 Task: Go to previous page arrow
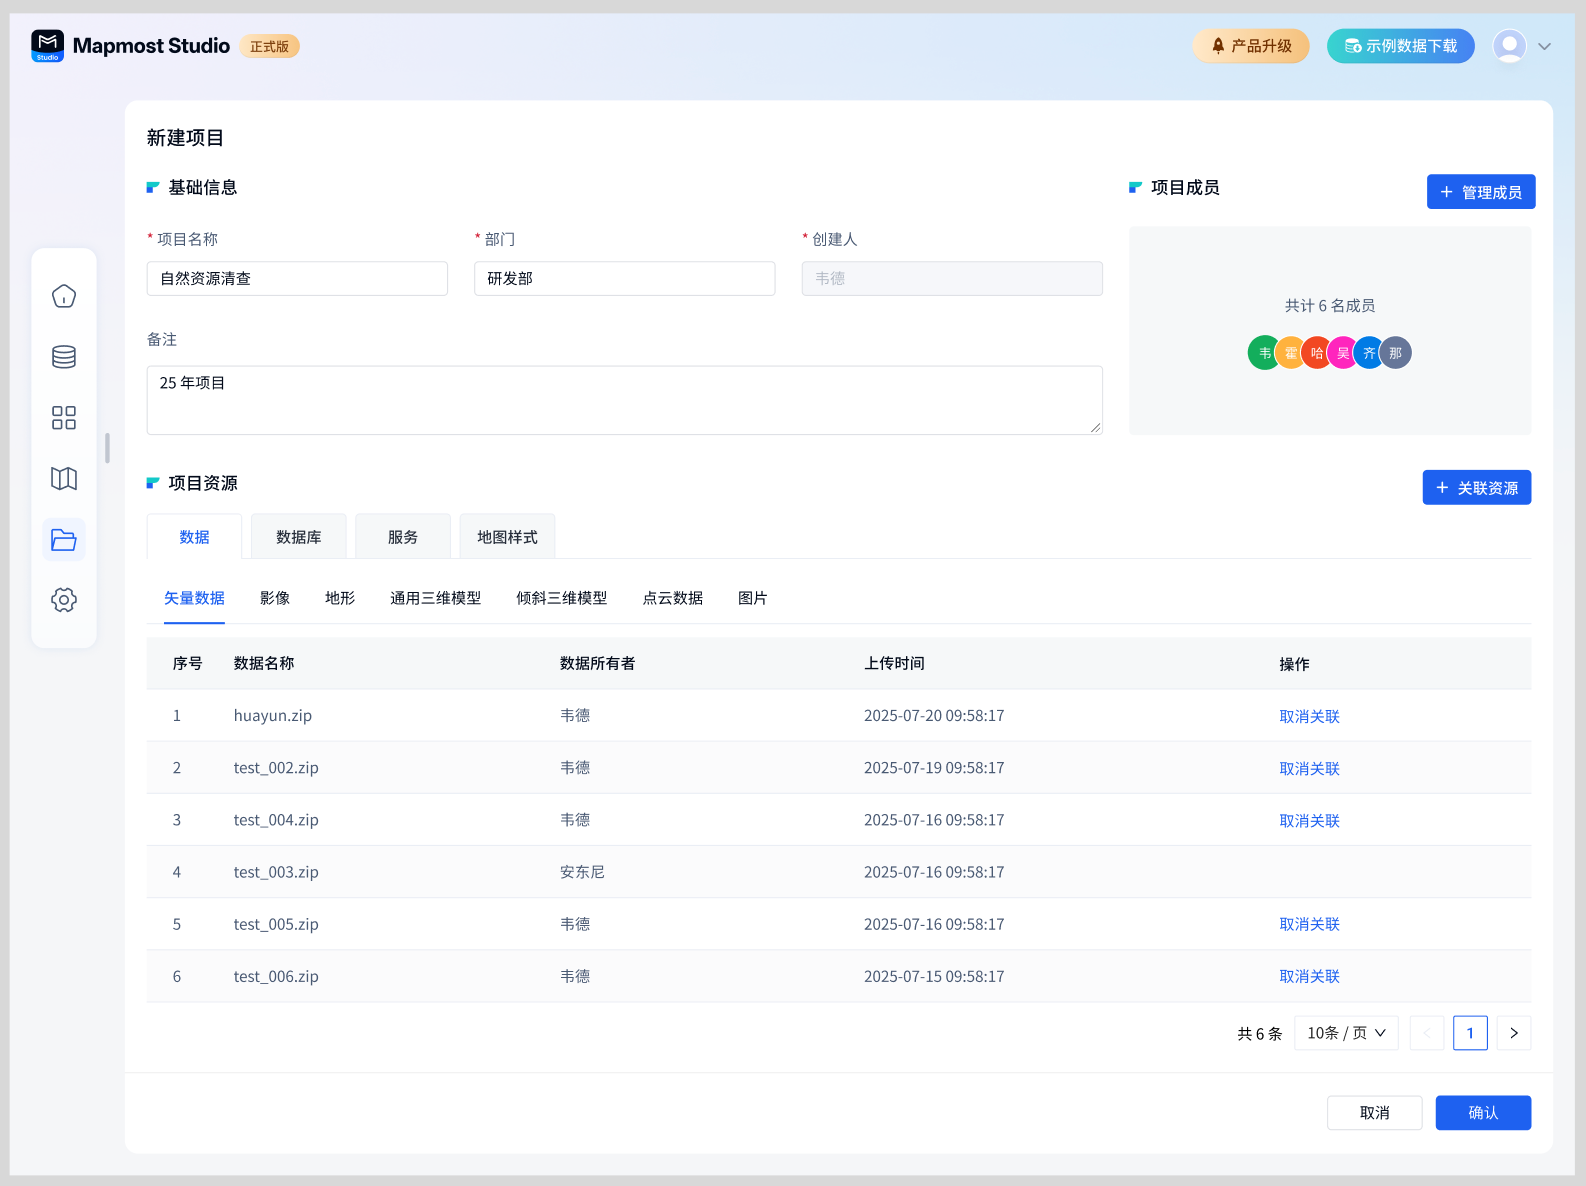[1427, 1033]
